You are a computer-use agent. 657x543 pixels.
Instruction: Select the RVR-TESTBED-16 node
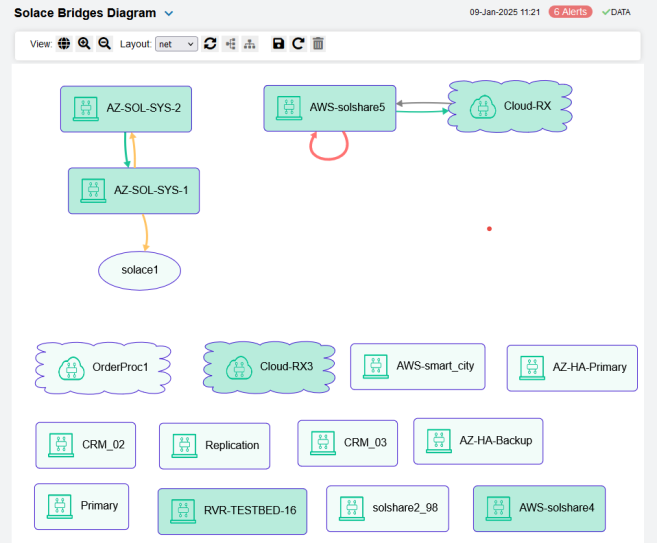[x=232, y=510]
